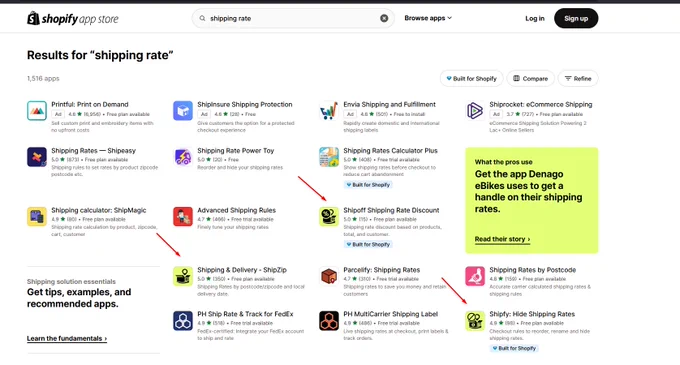The image size is (680, 365).
Task: Select the "Shipping solution essentials" label
Action: [71, 281]
